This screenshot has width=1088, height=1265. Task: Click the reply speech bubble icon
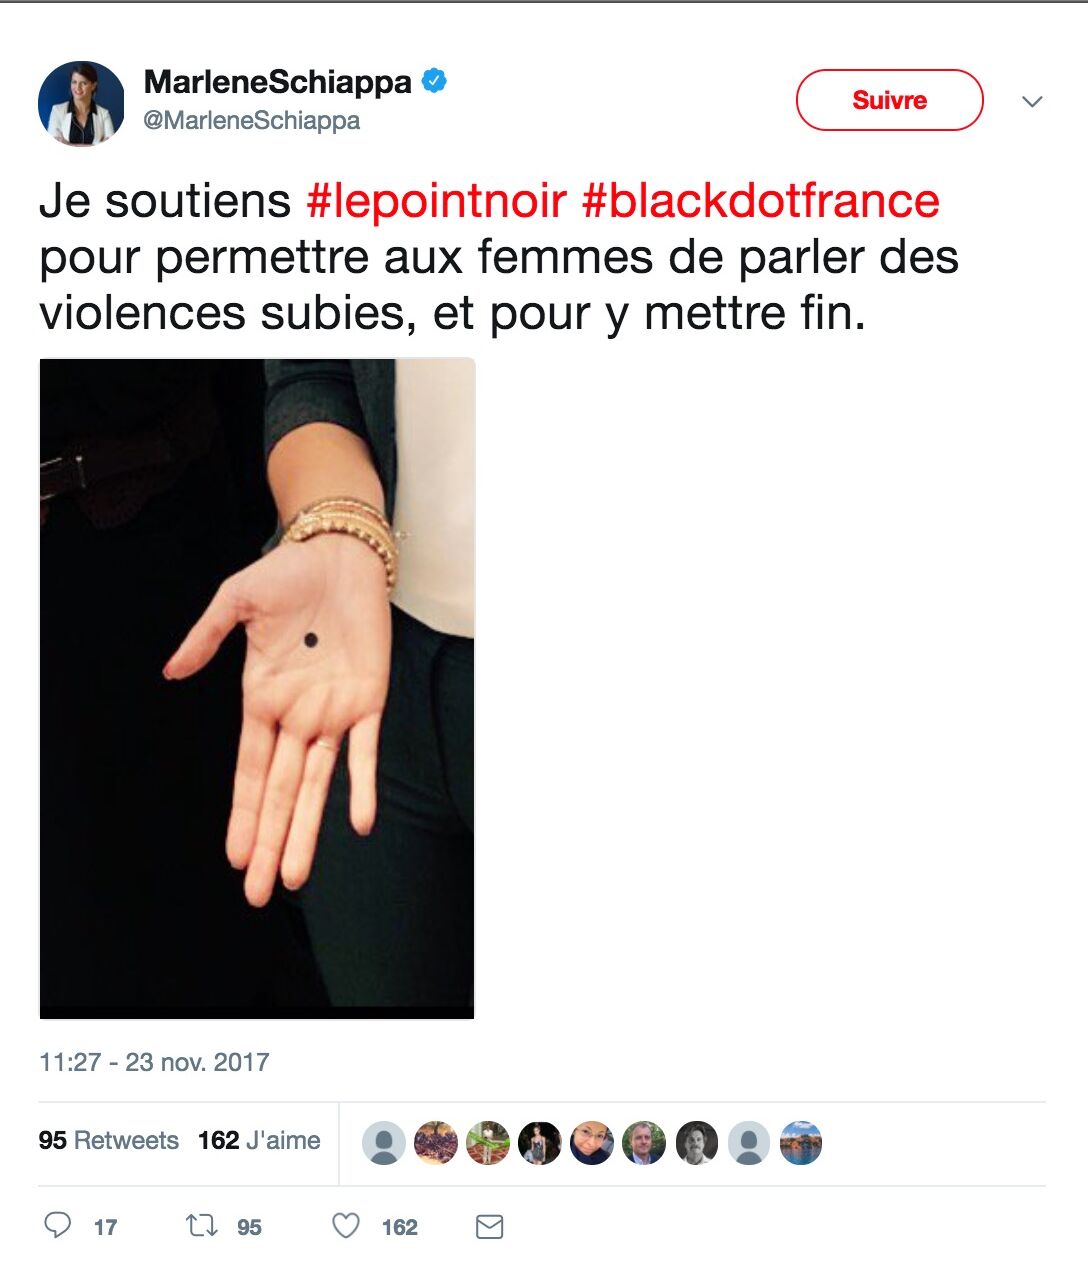point(58,1225)
